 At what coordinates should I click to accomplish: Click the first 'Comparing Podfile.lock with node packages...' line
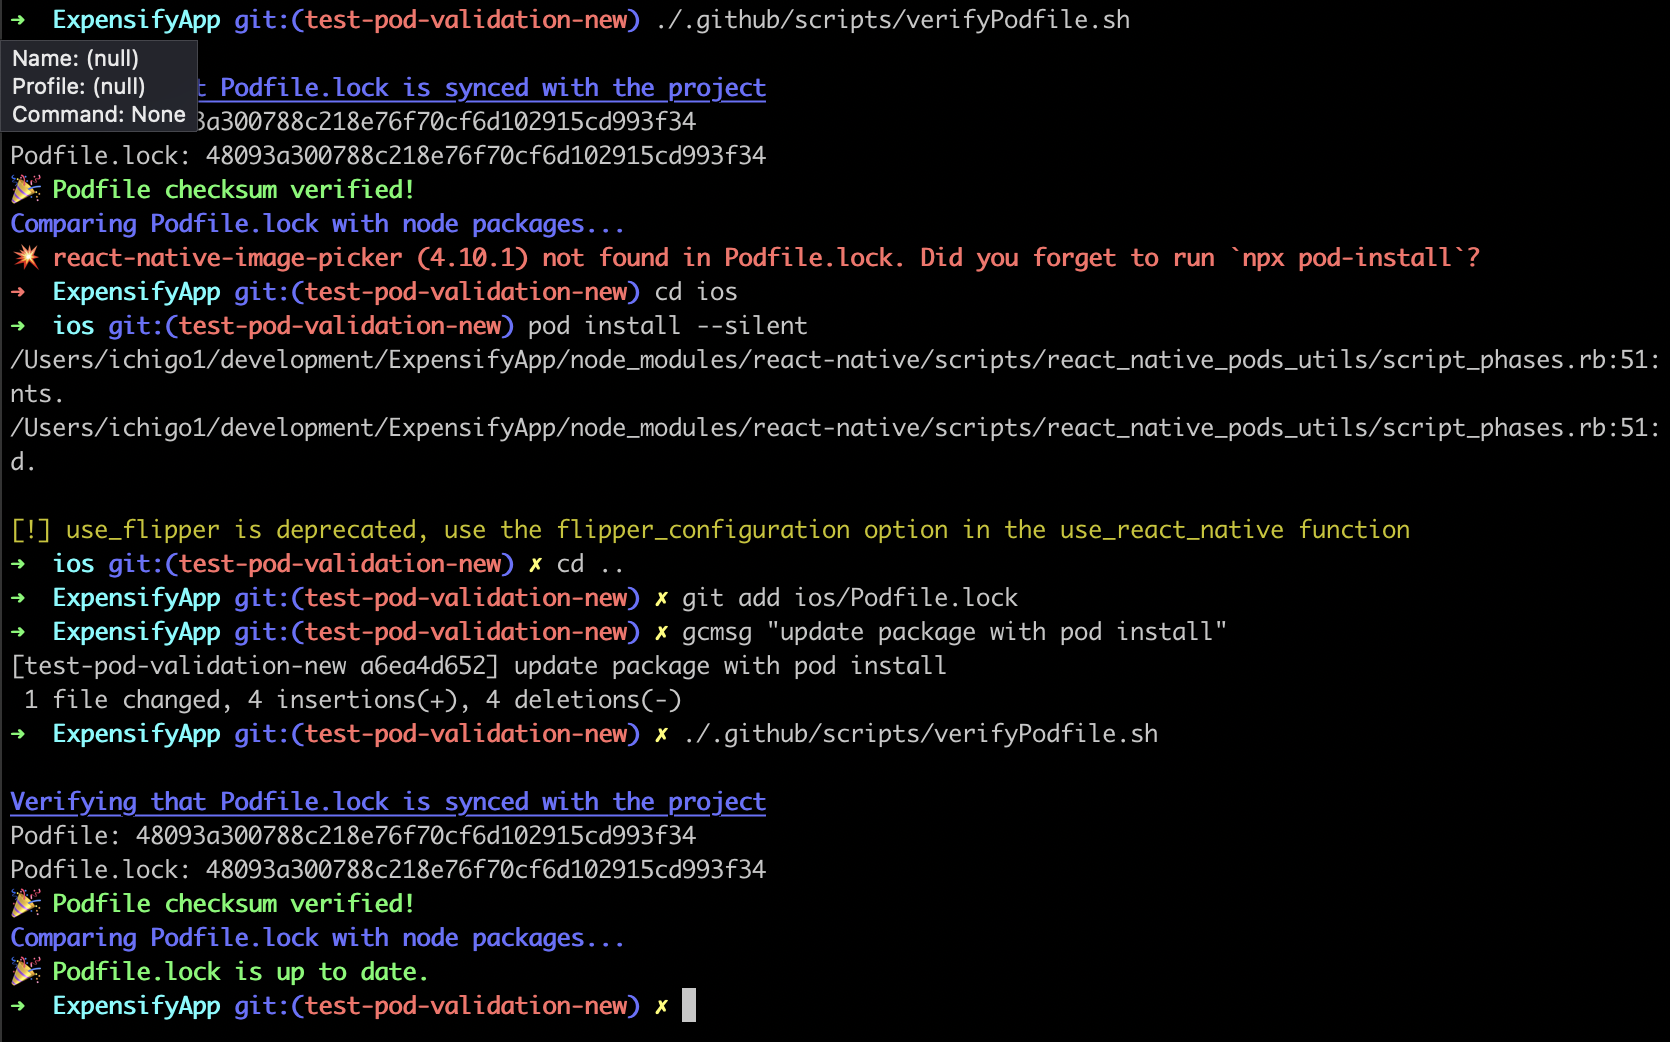point(317,224)
